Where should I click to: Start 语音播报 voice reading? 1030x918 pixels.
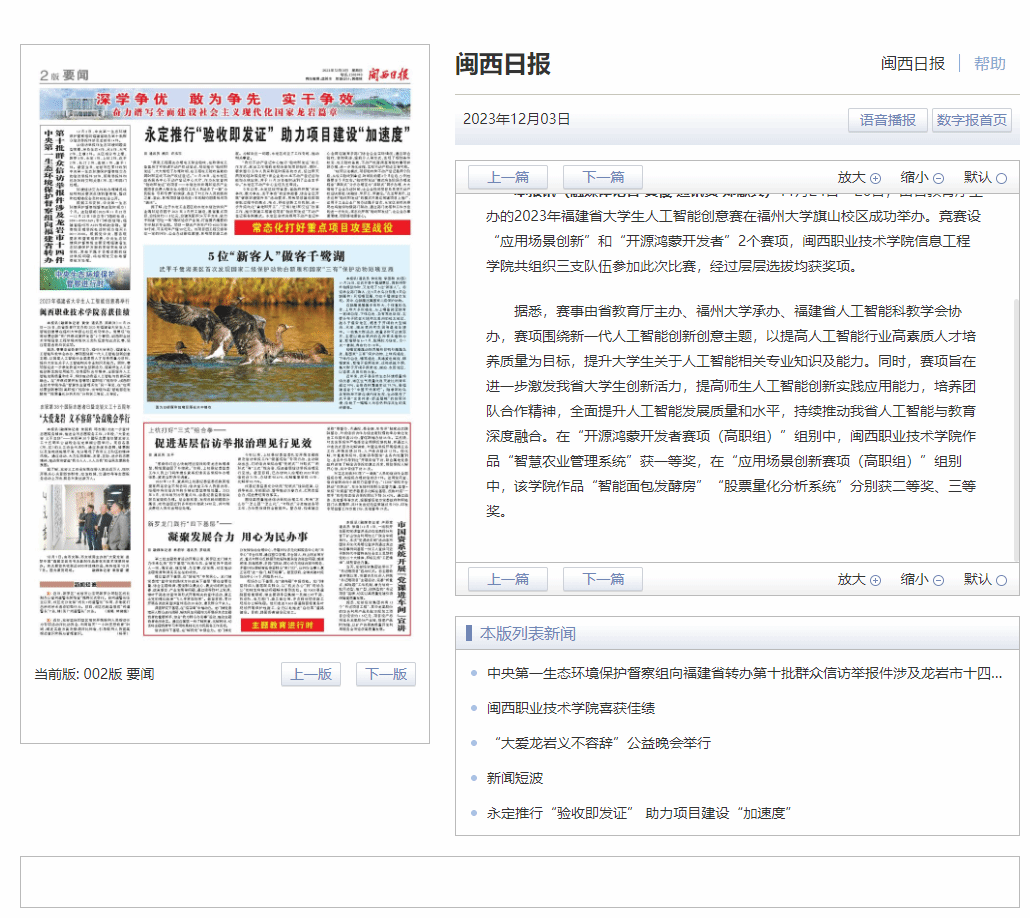click(x=887, y=120)
